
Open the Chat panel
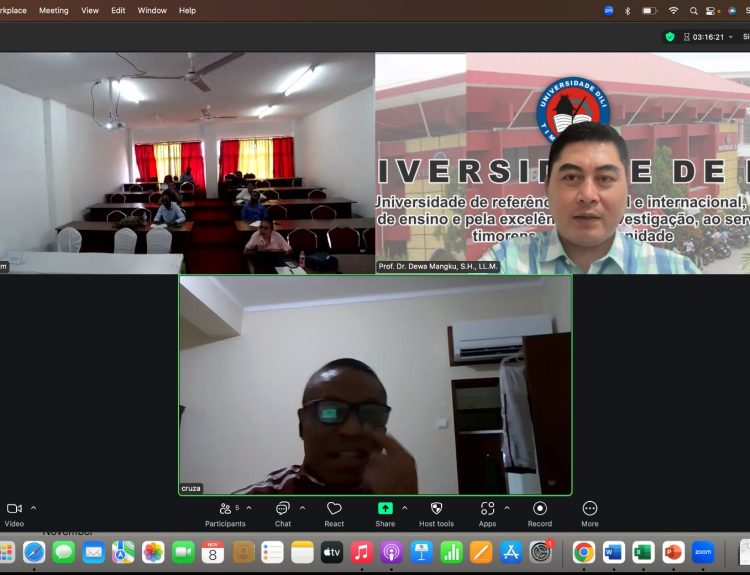coord(283,509)
